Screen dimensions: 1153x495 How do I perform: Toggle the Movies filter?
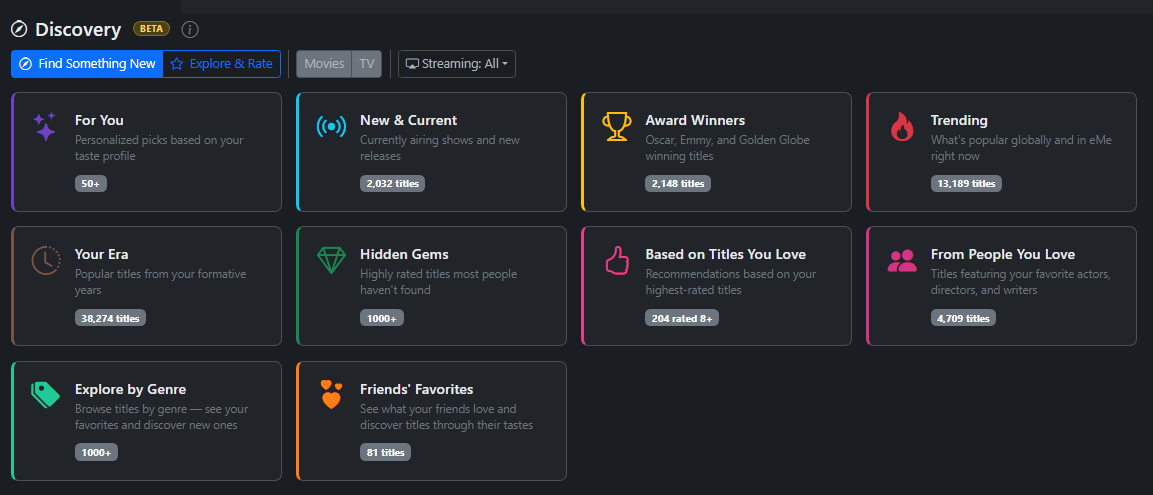tap(324, 64)
